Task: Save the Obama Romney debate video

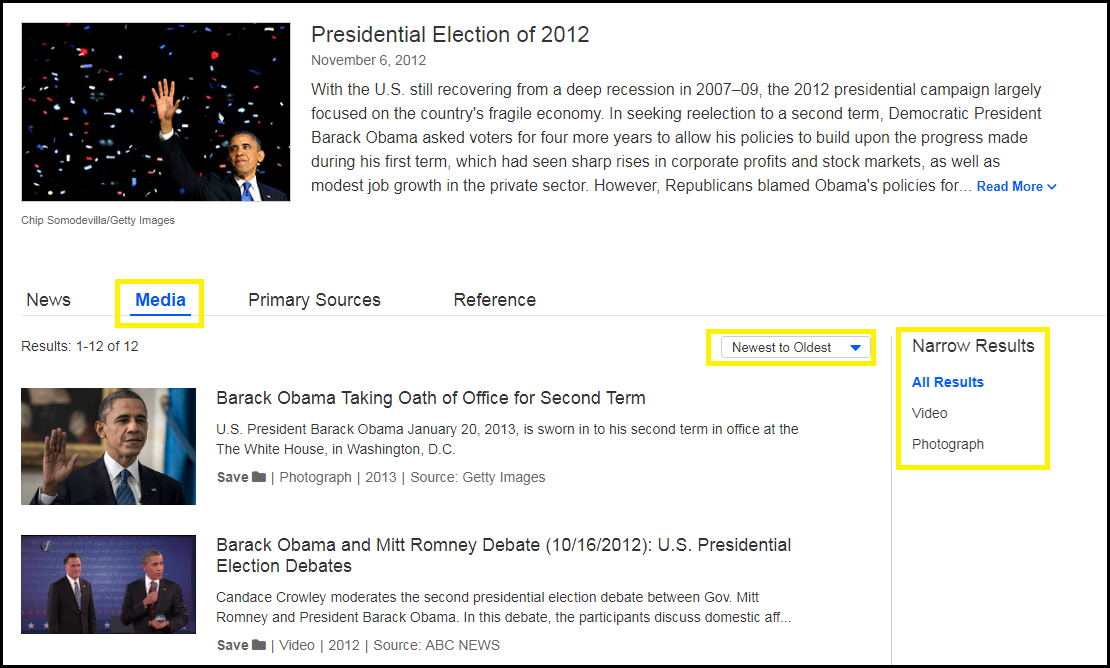Action: (x=232, y=646)
